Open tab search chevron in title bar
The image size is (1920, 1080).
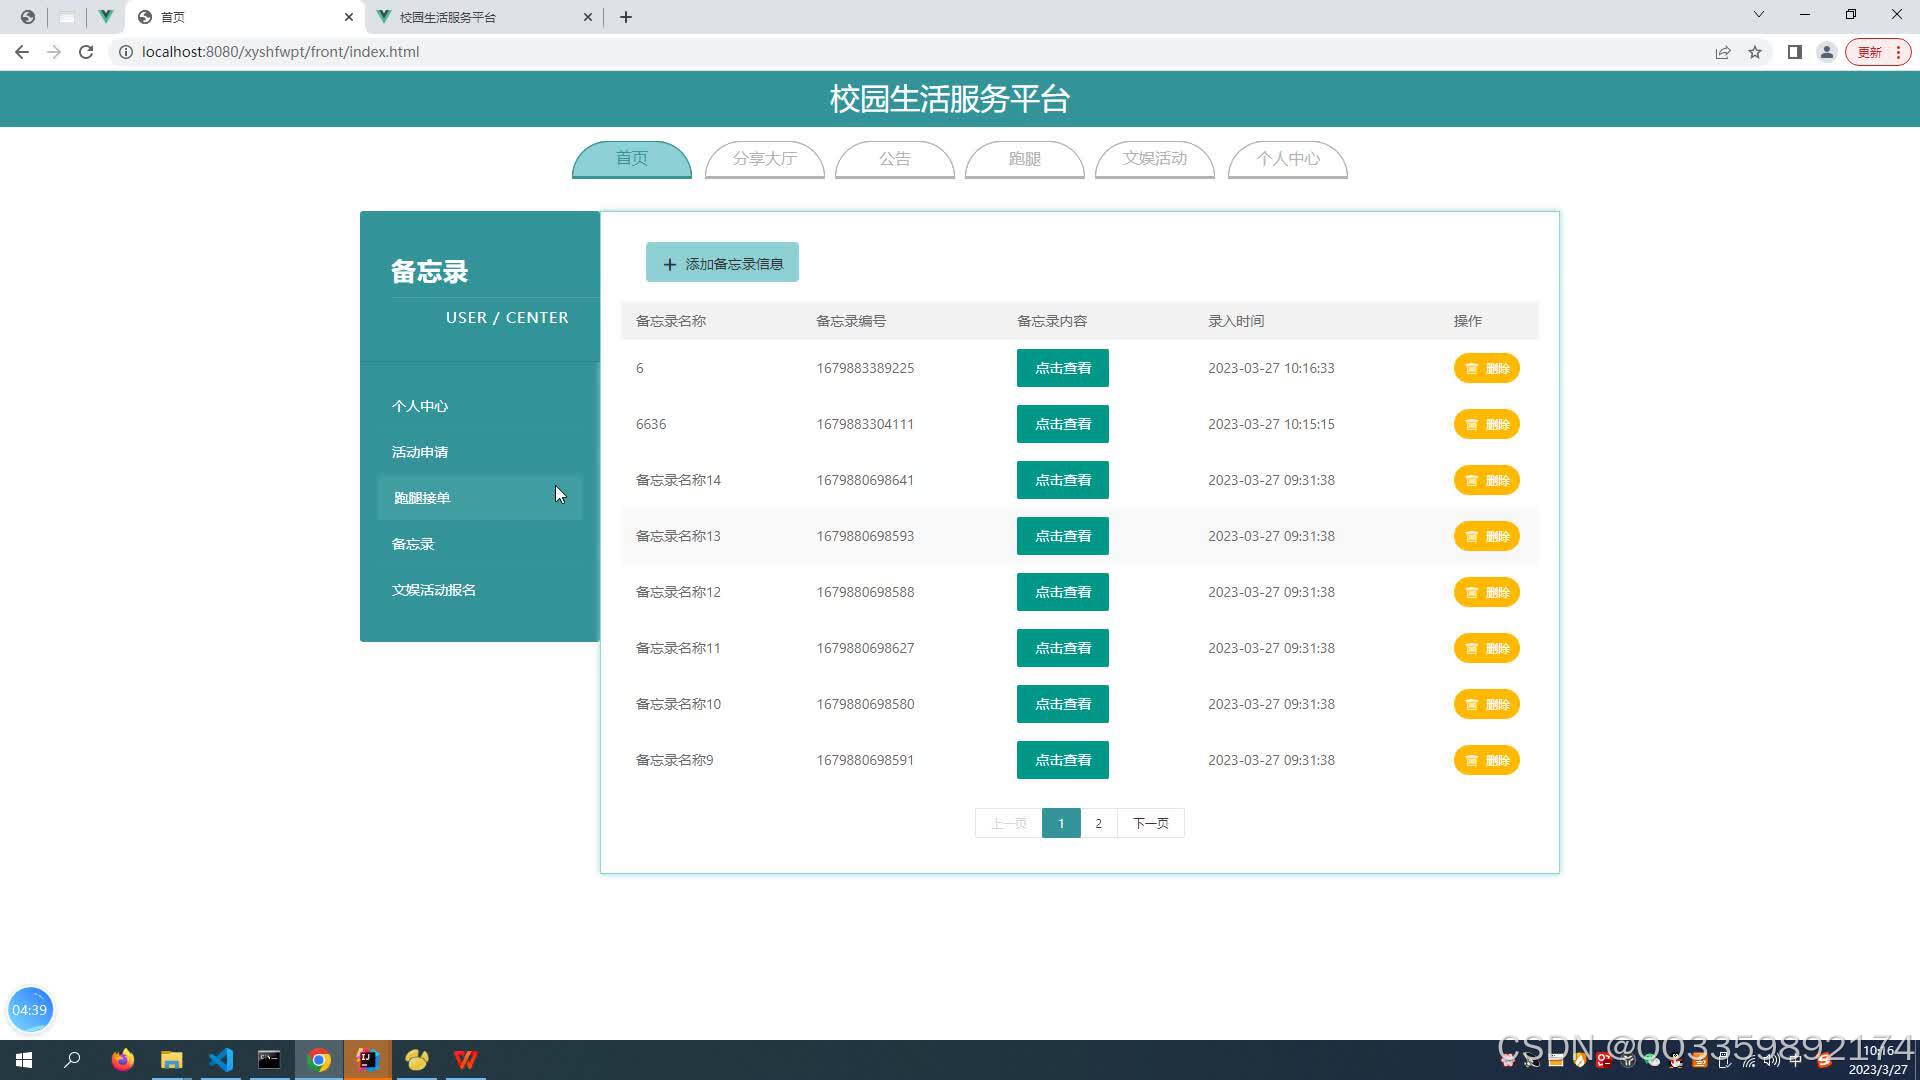pyautogui.click(x=1759, y=15)
